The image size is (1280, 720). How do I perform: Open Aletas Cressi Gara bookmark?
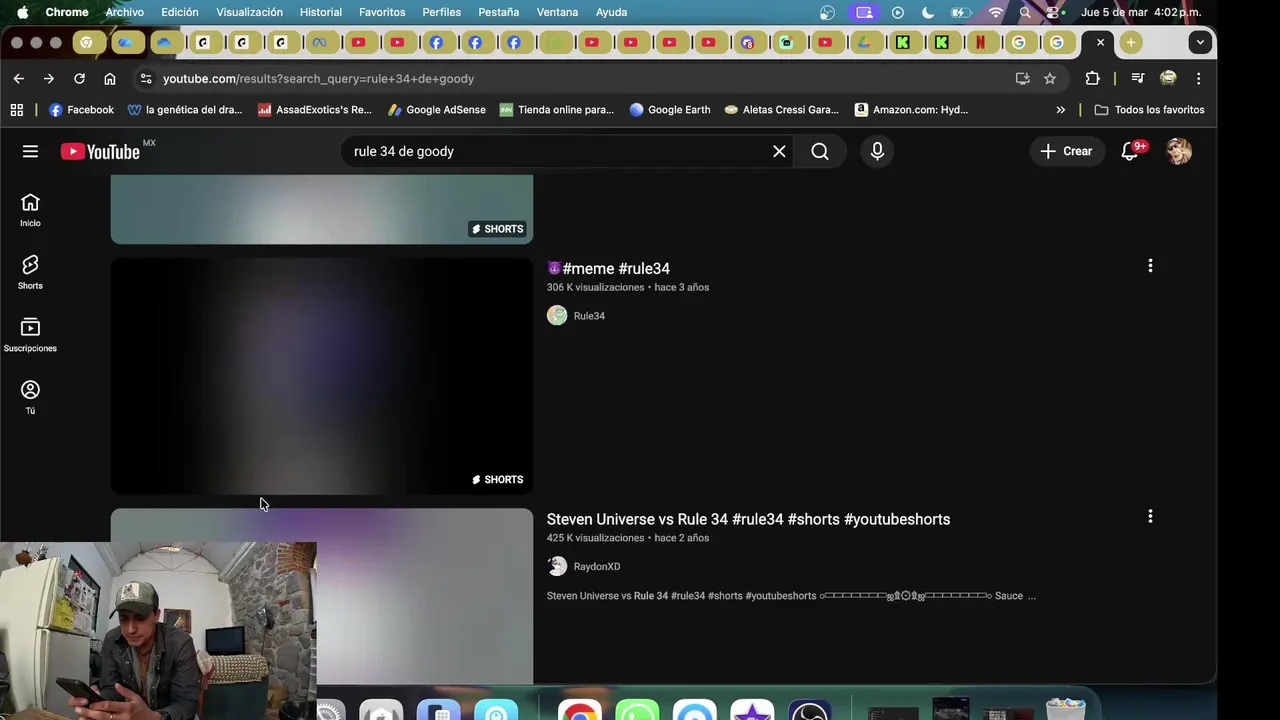click(781, 110)
